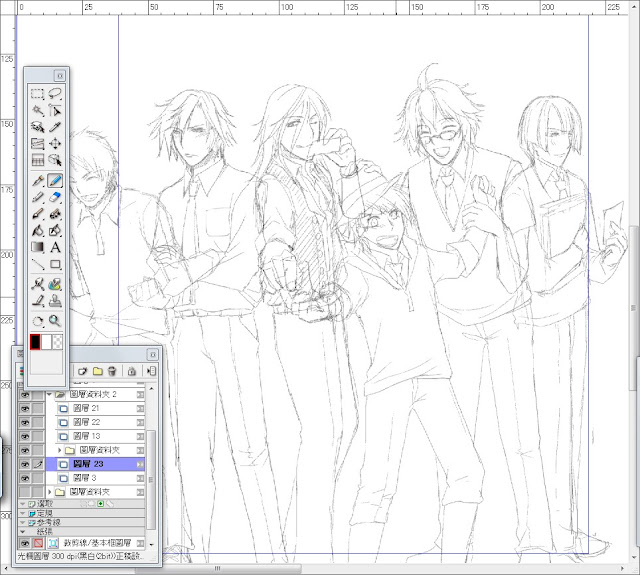
Task: Select the Zoom magnifier tool
Action: 55,321
